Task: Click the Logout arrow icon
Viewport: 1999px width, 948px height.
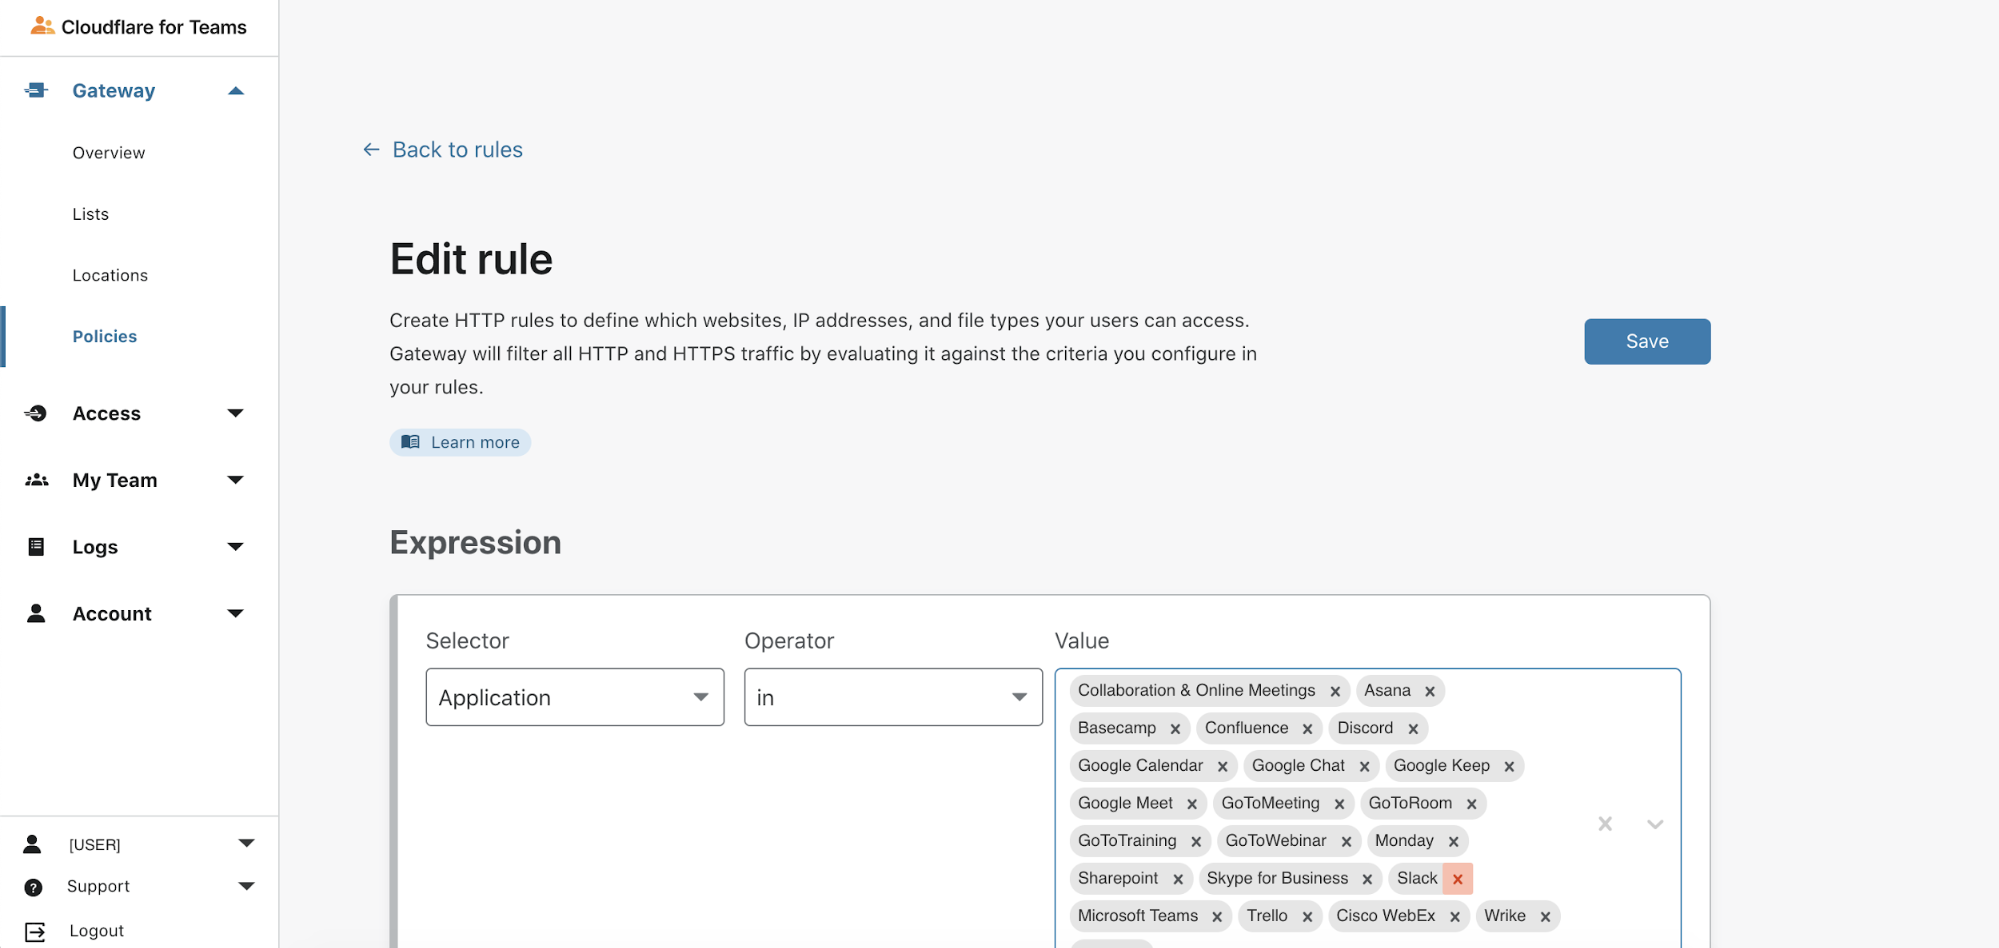Action: [35, 932]
